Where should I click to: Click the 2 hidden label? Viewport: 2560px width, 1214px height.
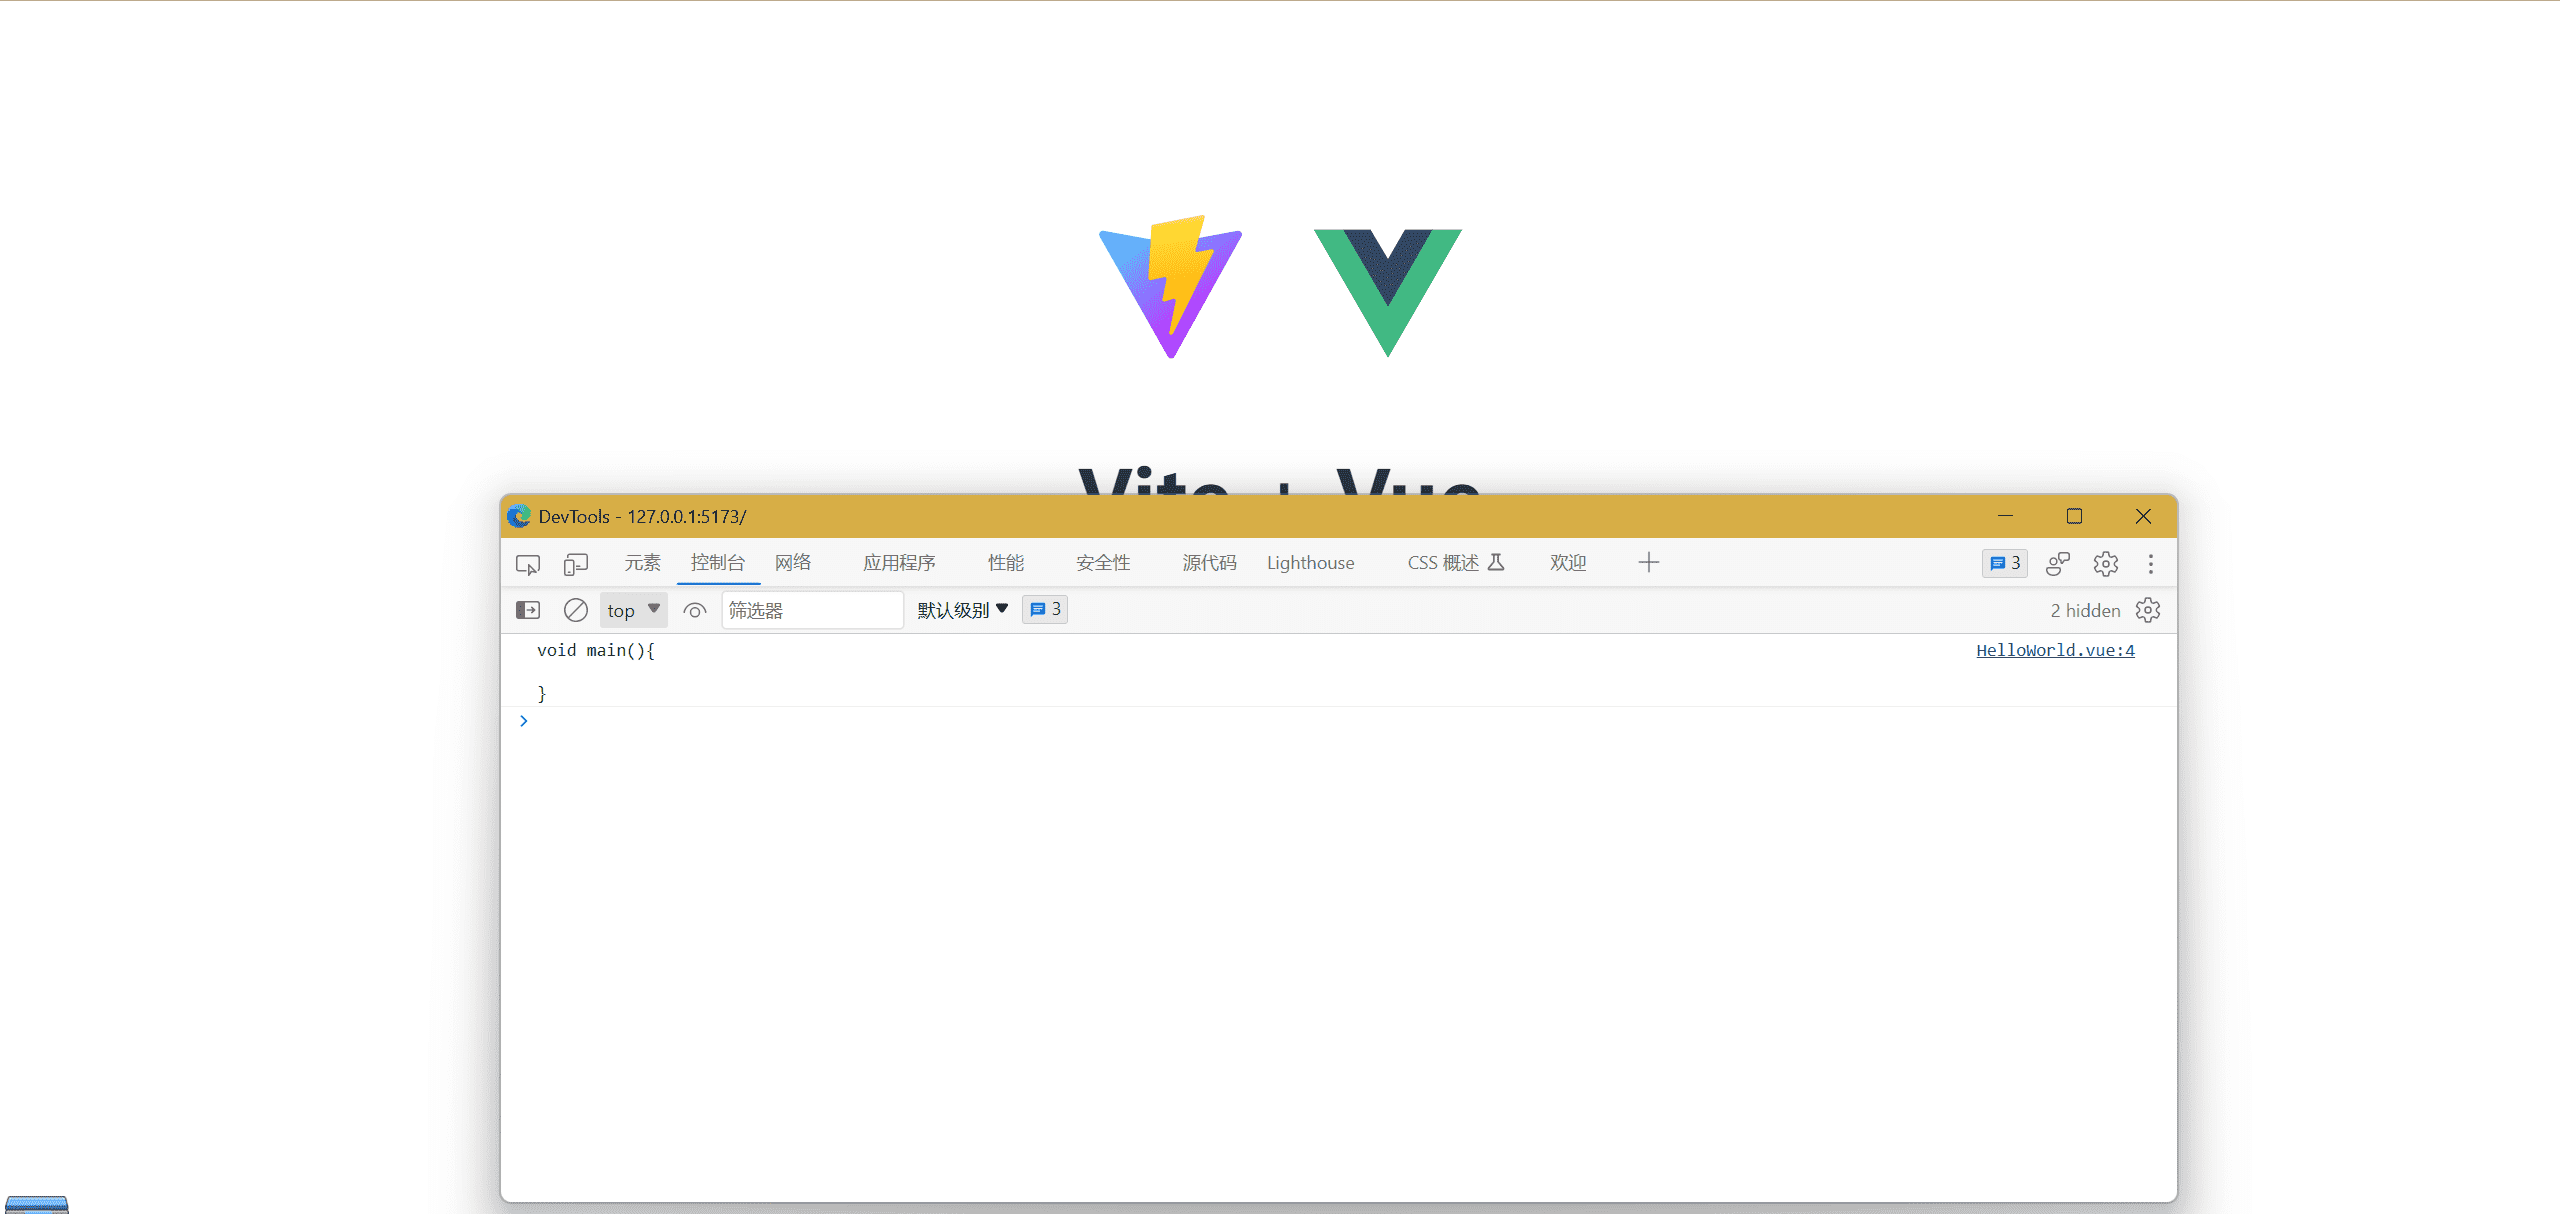2085,610
